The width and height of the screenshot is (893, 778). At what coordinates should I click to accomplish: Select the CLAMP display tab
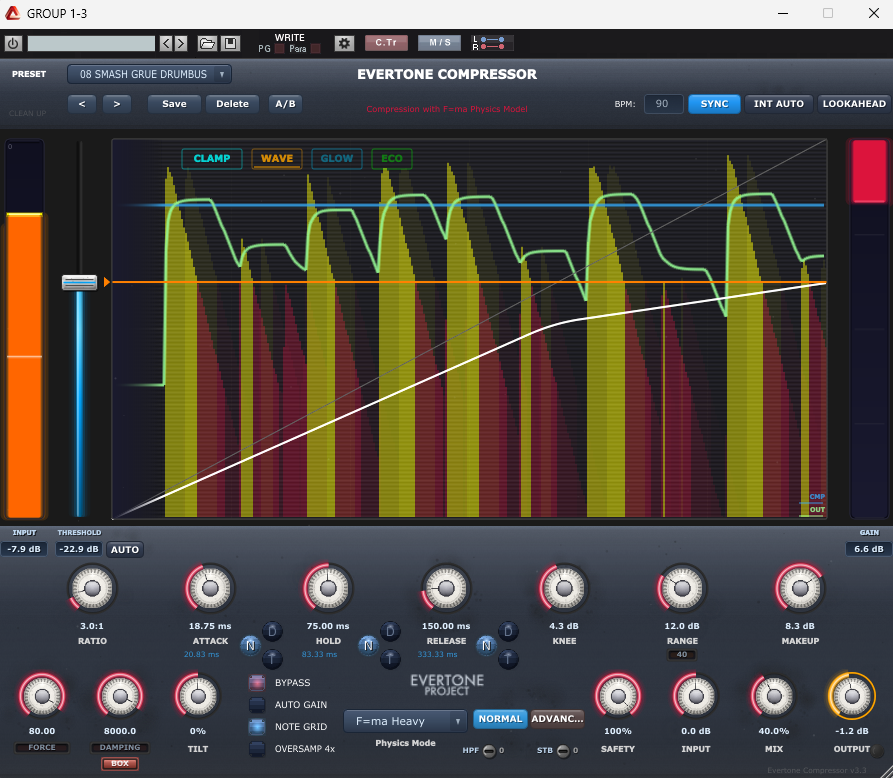click(211, 158)
